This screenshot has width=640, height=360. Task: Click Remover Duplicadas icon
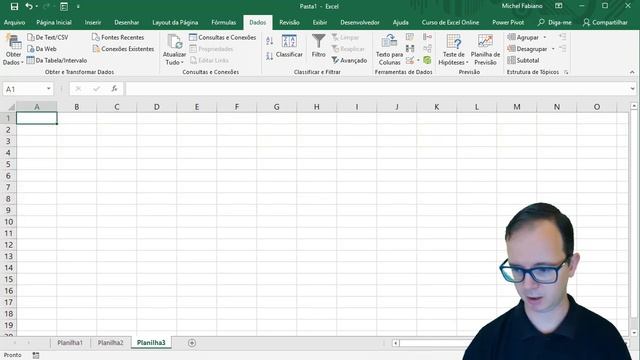[x=410, y=49]
